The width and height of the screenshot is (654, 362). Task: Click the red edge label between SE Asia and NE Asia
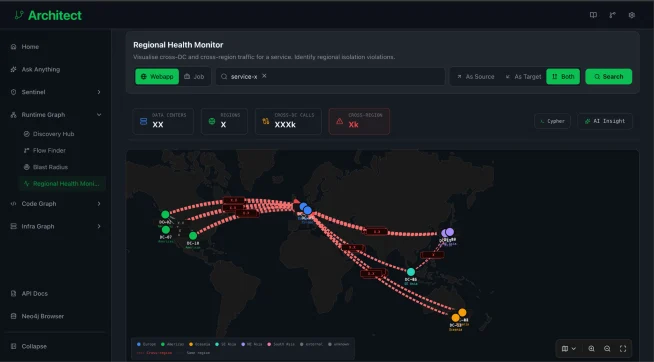click(x=433, y=255)
